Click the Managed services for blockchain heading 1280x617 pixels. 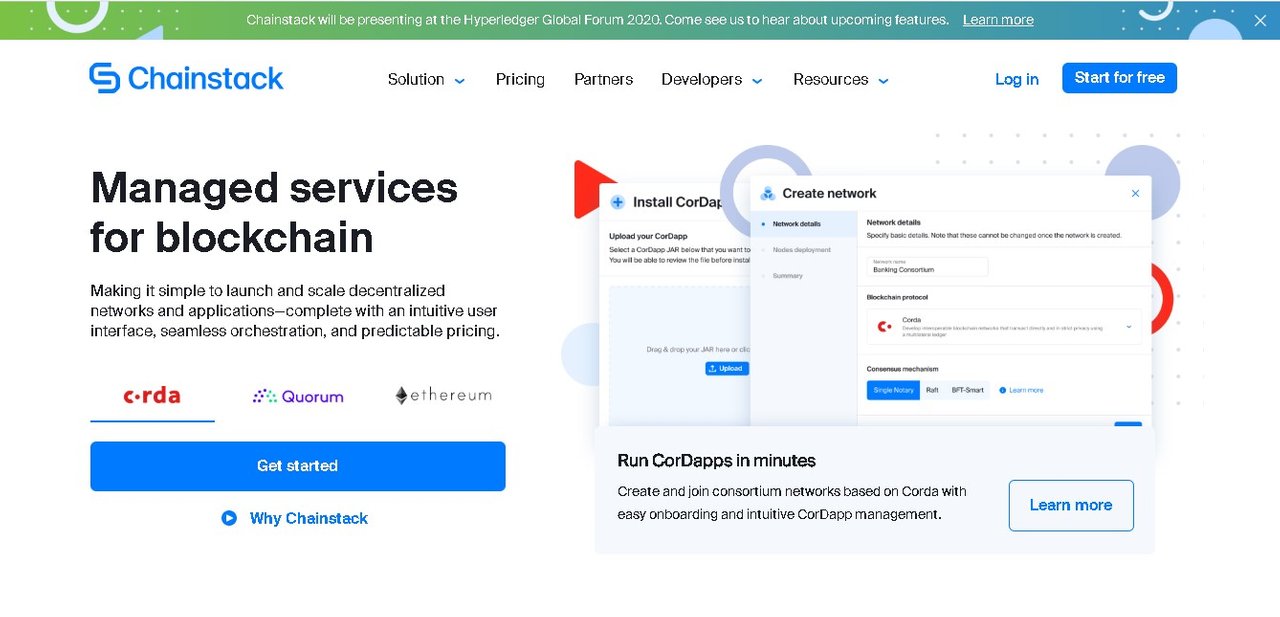point(274,212)
